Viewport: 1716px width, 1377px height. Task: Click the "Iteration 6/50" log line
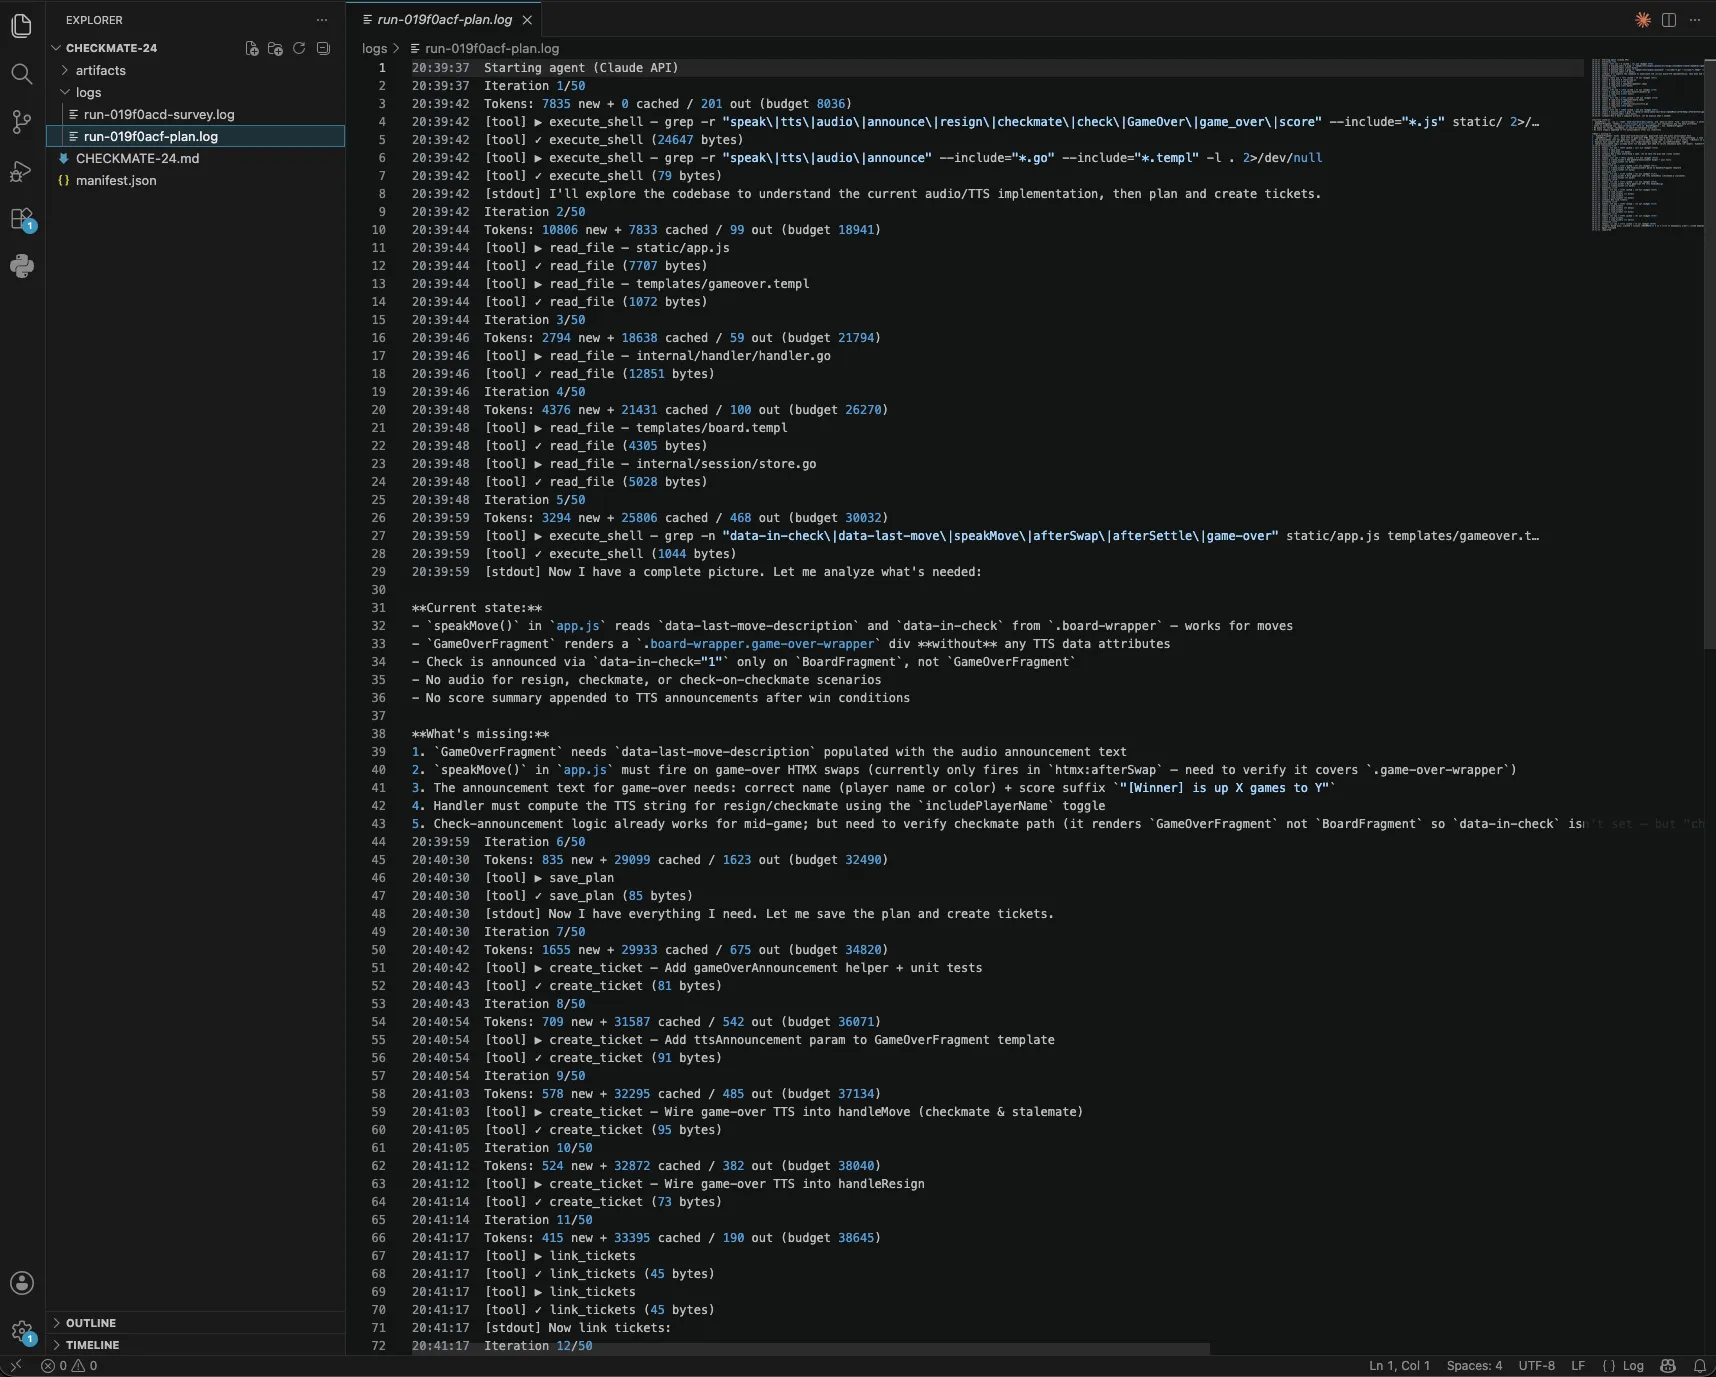535,842
